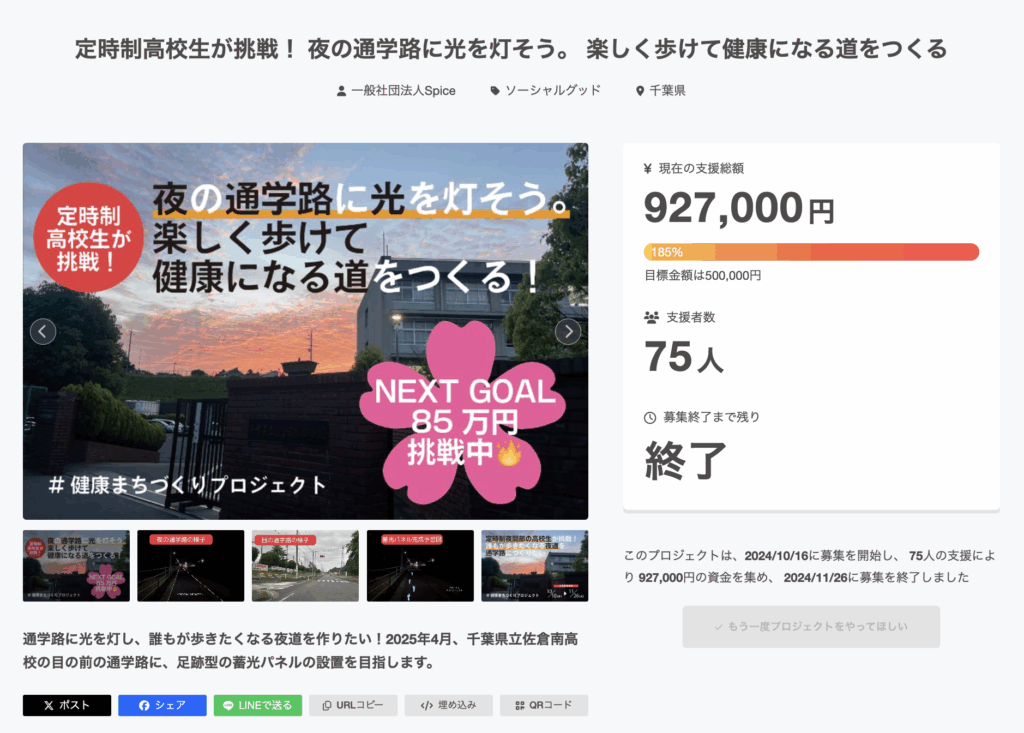Open organizer 一般社団法人Spice profile
This screenshot has width=1024, height=733.
tap(396, 91)
